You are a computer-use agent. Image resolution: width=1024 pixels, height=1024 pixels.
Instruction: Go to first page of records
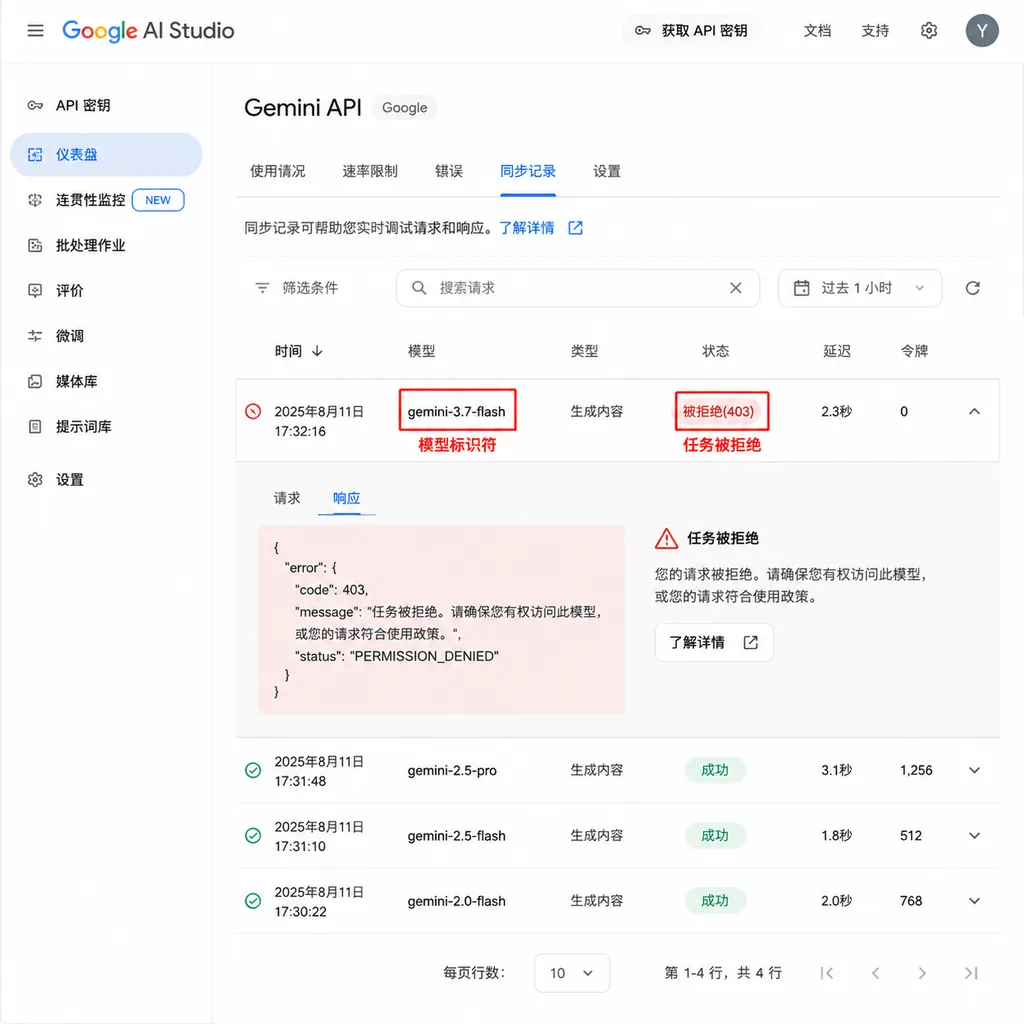point(827,973)
